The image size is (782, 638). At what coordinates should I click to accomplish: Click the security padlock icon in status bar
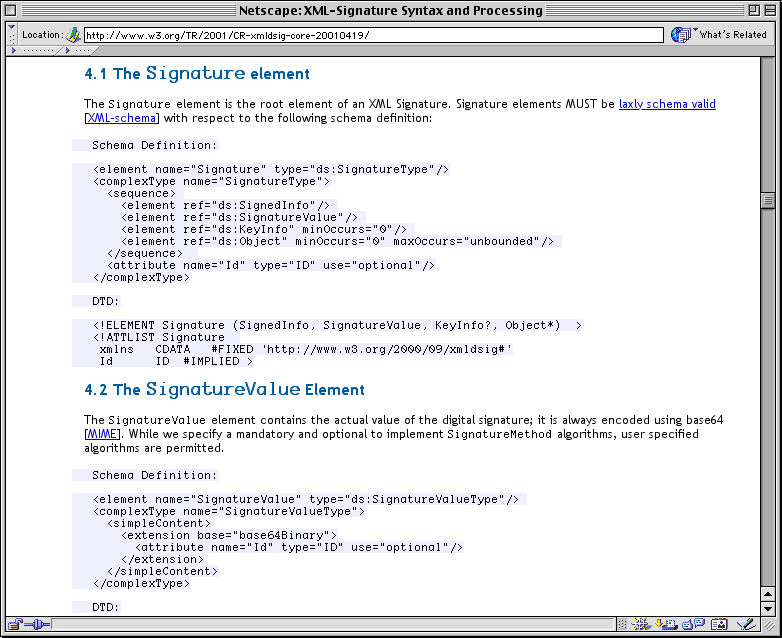click(x=15, y=625)
